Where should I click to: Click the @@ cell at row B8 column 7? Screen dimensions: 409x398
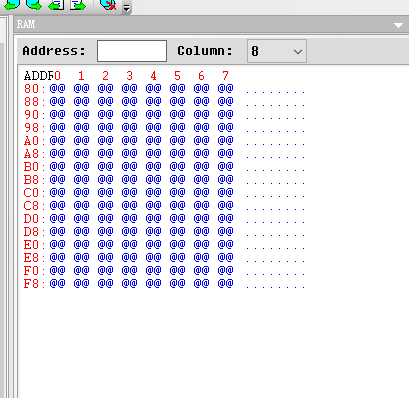(x=225, y=179)
